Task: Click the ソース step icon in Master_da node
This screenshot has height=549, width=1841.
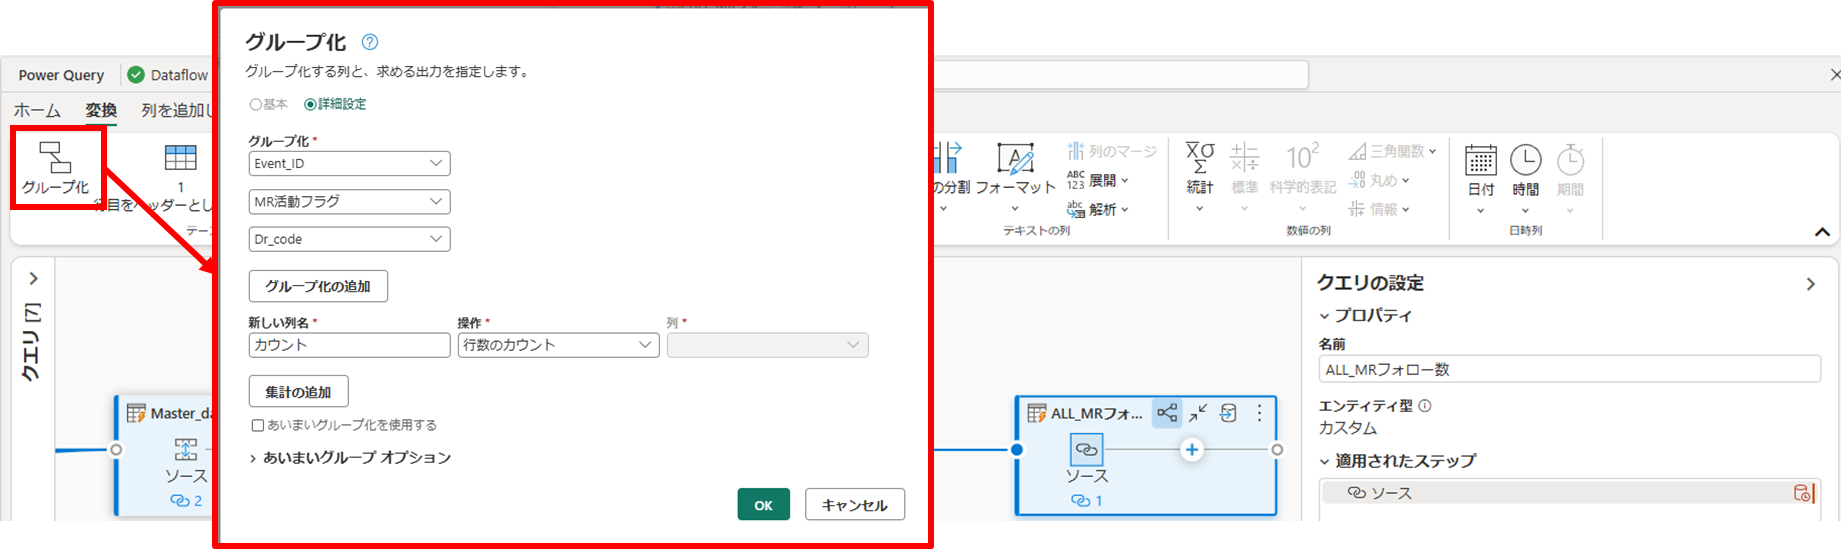Action: click(x=186, y=449)
